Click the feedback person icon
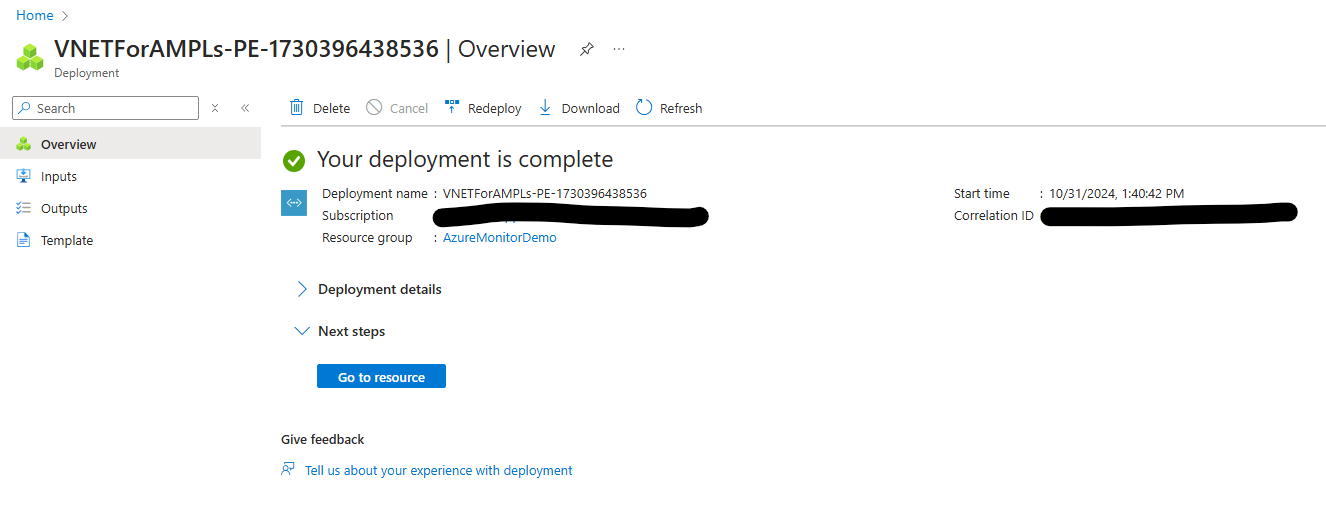Screen dimensions: 1326x514 click(289, 470)
